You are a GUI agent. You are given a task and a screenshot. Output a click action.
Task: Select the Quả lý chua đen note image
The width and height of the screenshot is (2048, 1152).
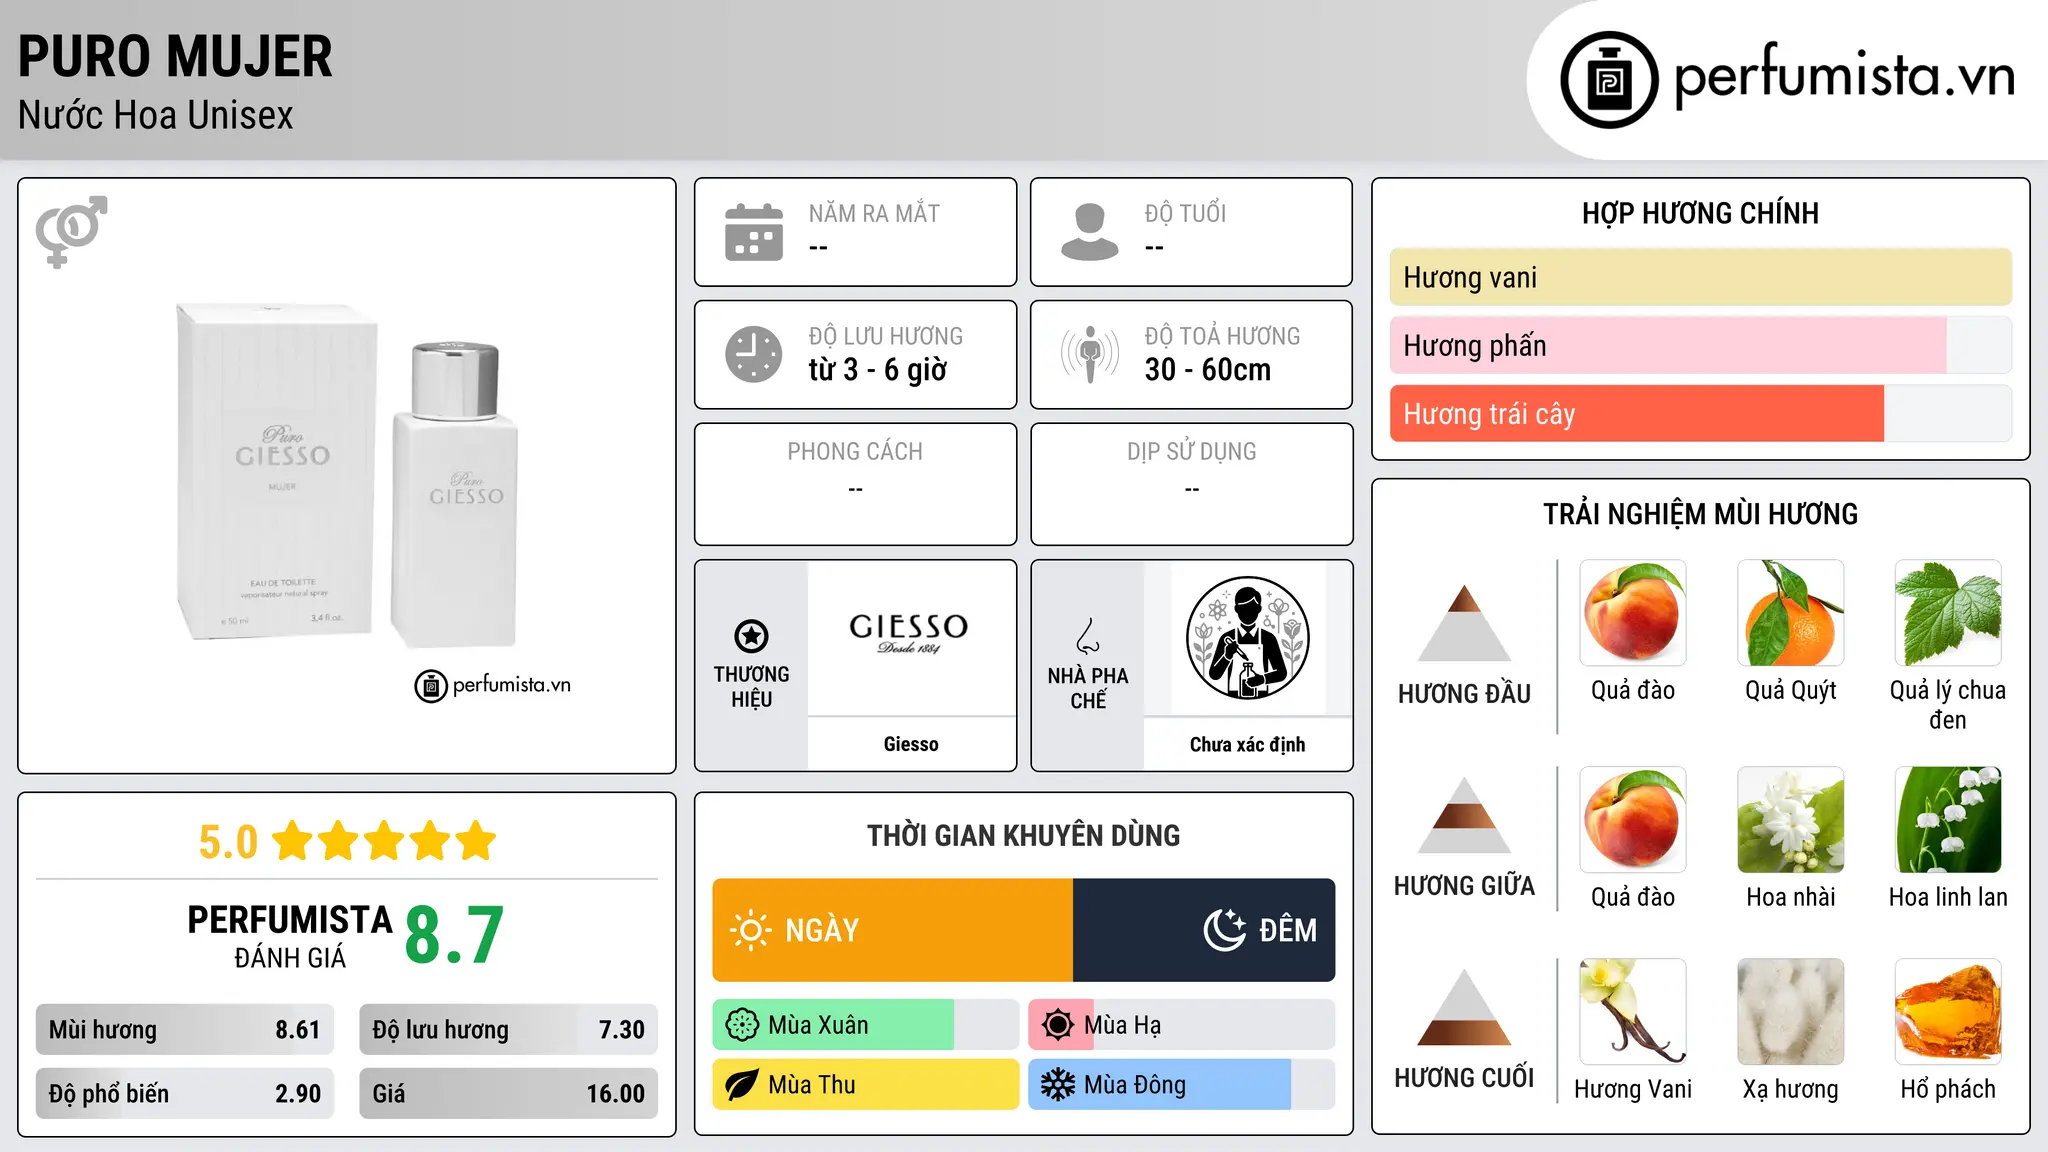1948,613
